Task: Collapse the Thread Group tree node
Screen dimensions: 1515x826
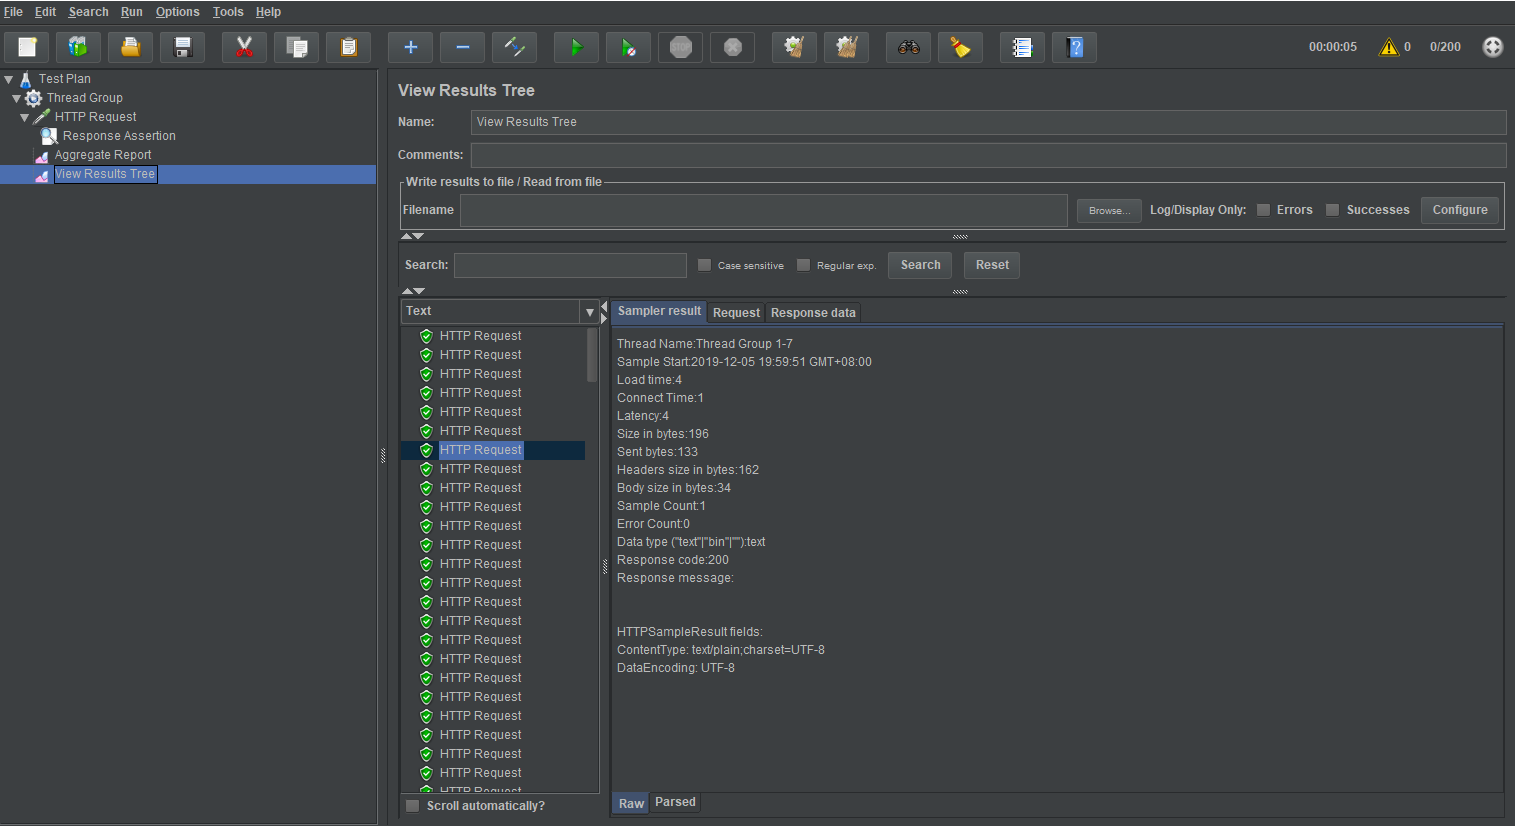Action: 16,98
